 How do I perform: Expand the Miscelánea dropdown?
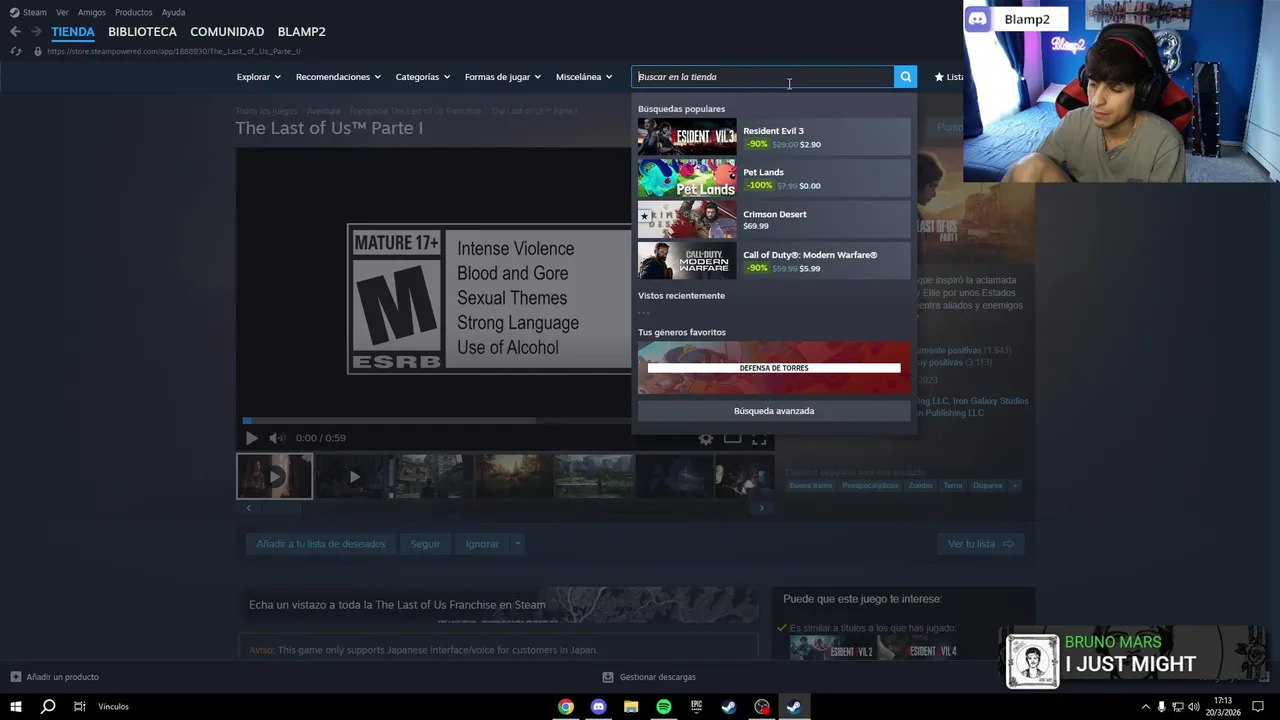click(x=584, y=77)
